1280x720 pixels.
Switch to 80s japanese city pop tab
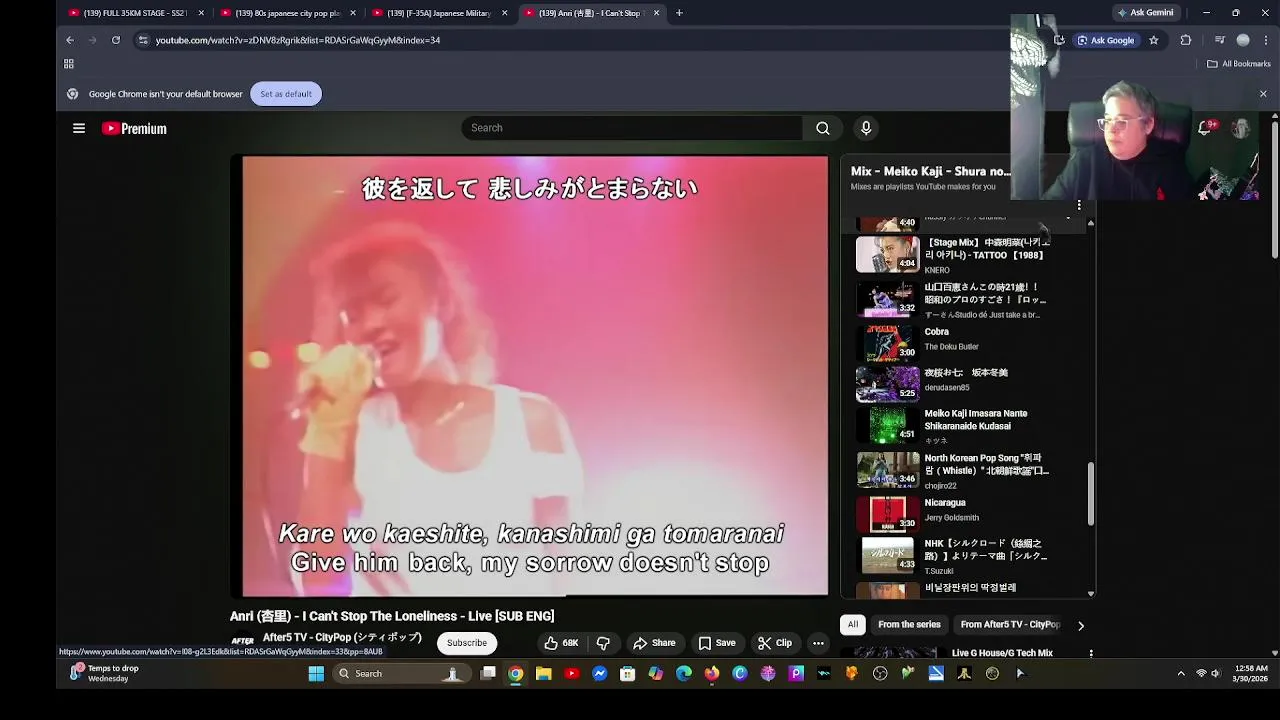click(287, 13)
